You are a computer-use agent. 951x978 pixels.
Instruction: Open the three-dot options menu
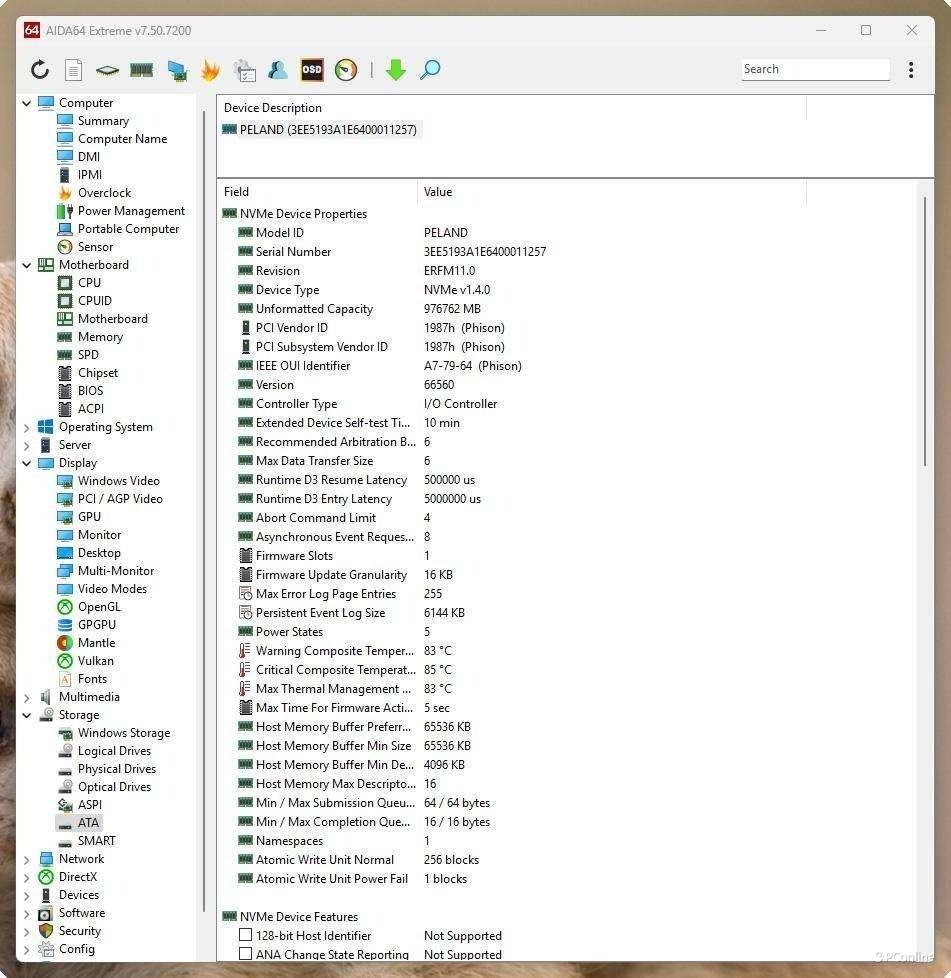(910, 70)
